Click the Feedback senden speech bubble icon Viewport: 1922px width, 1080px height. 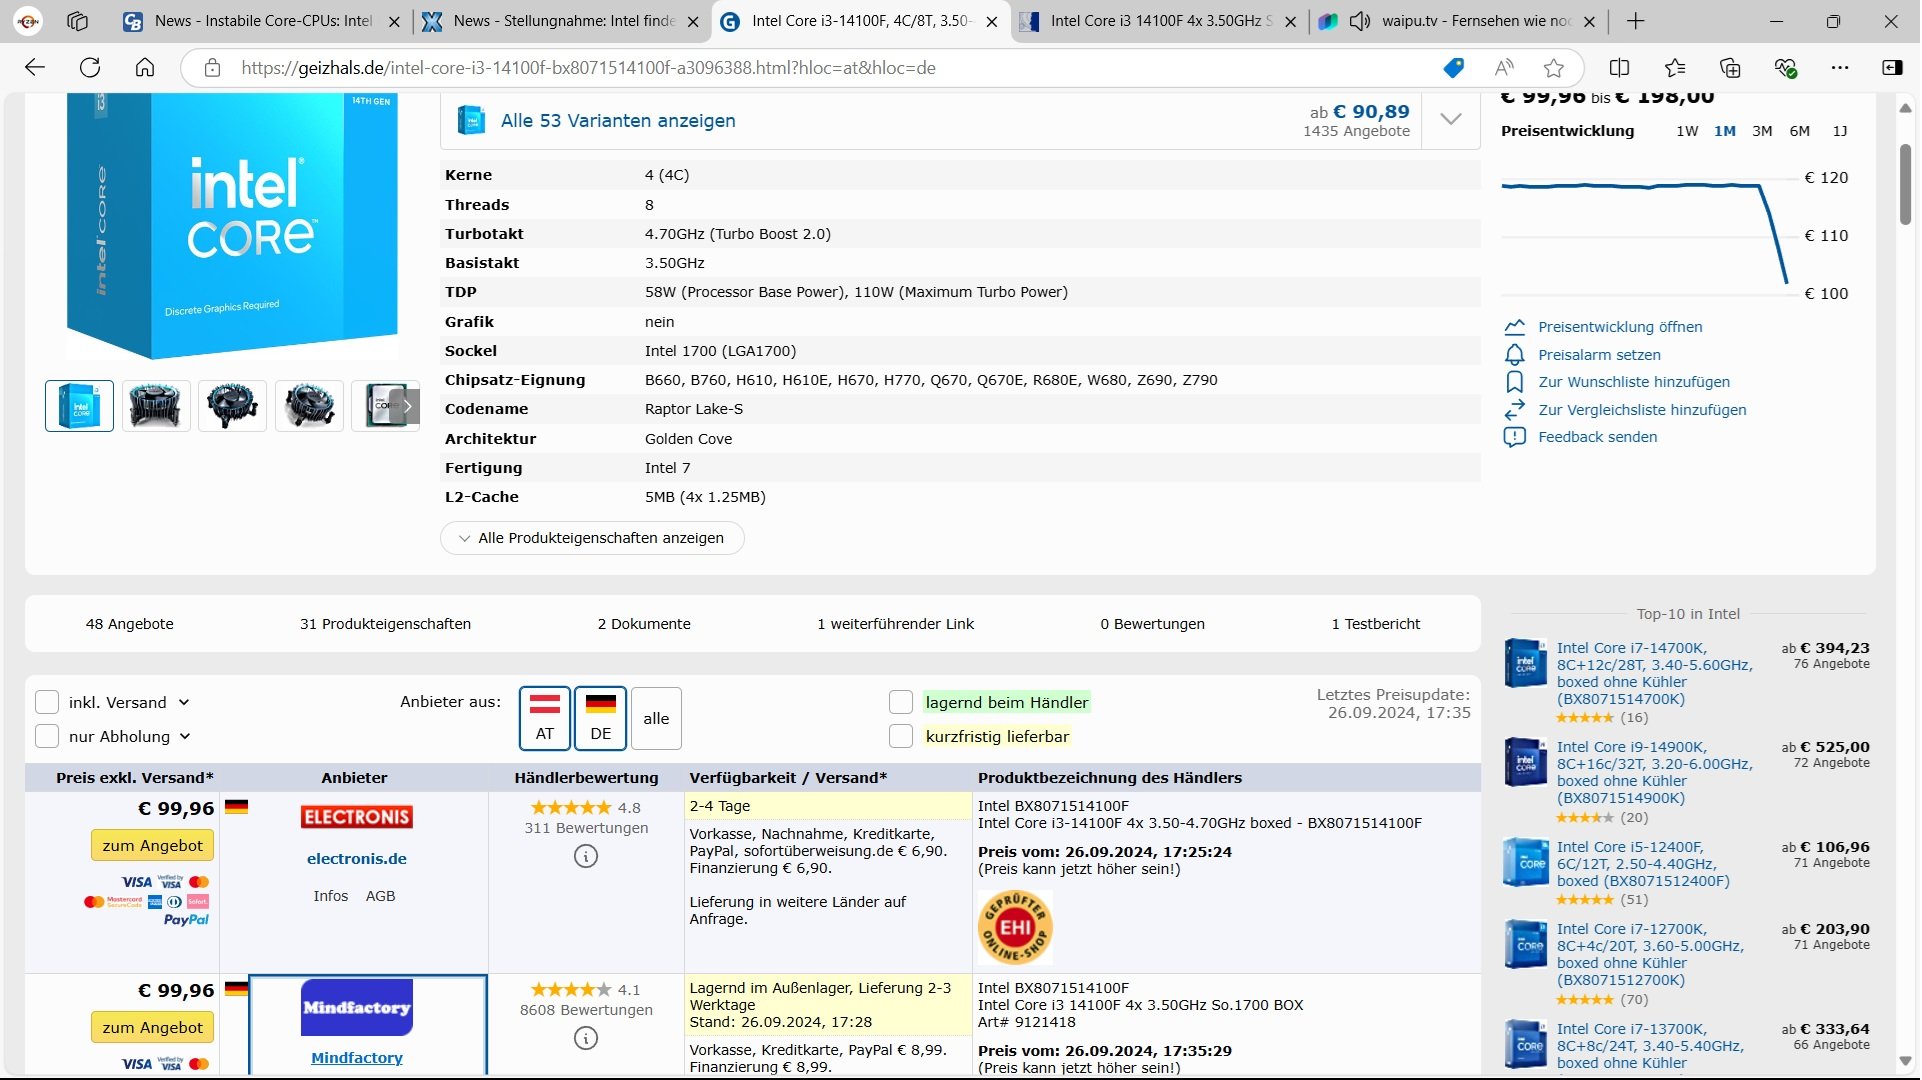(x=1515, y=437)
